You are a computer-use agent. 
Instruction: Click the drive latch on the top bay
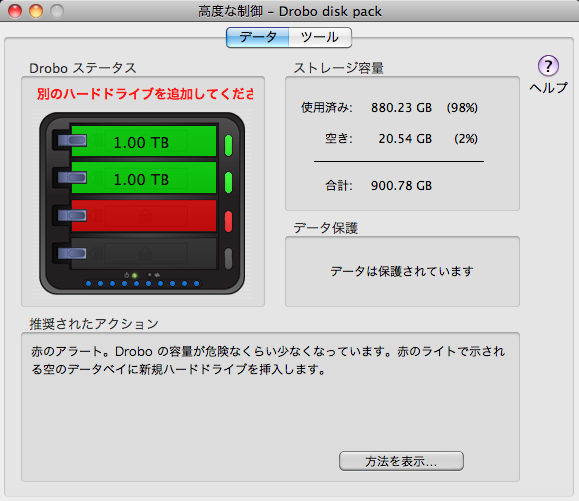[72, 140]
